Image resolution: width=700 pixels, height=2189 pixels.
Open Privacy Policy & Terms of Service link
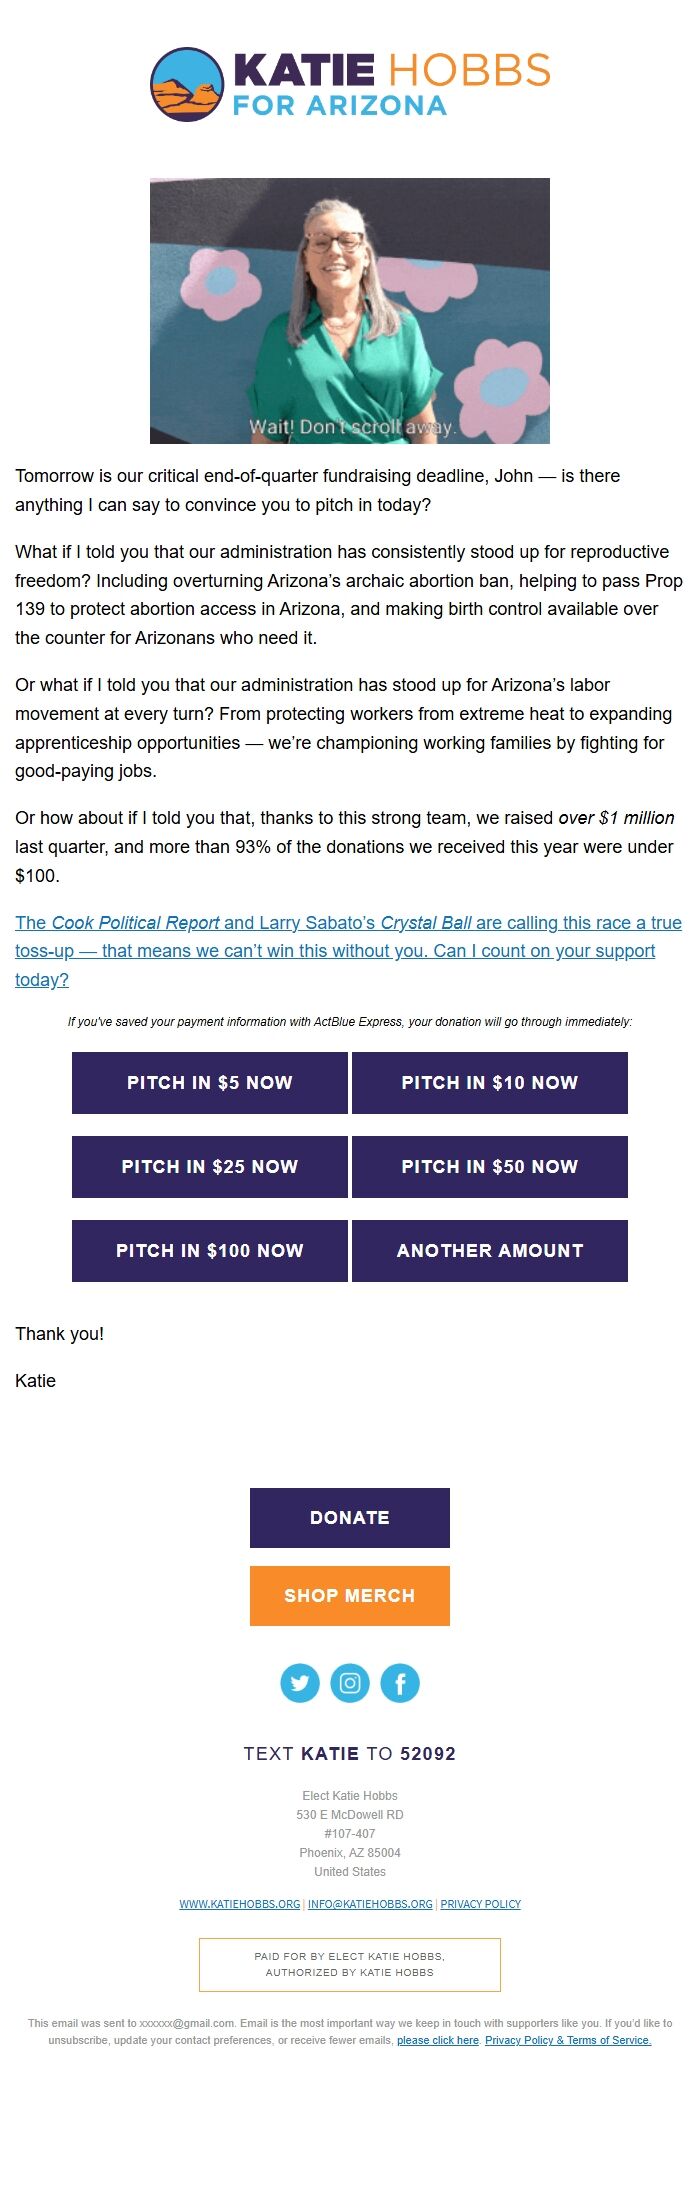[568, 2040]
